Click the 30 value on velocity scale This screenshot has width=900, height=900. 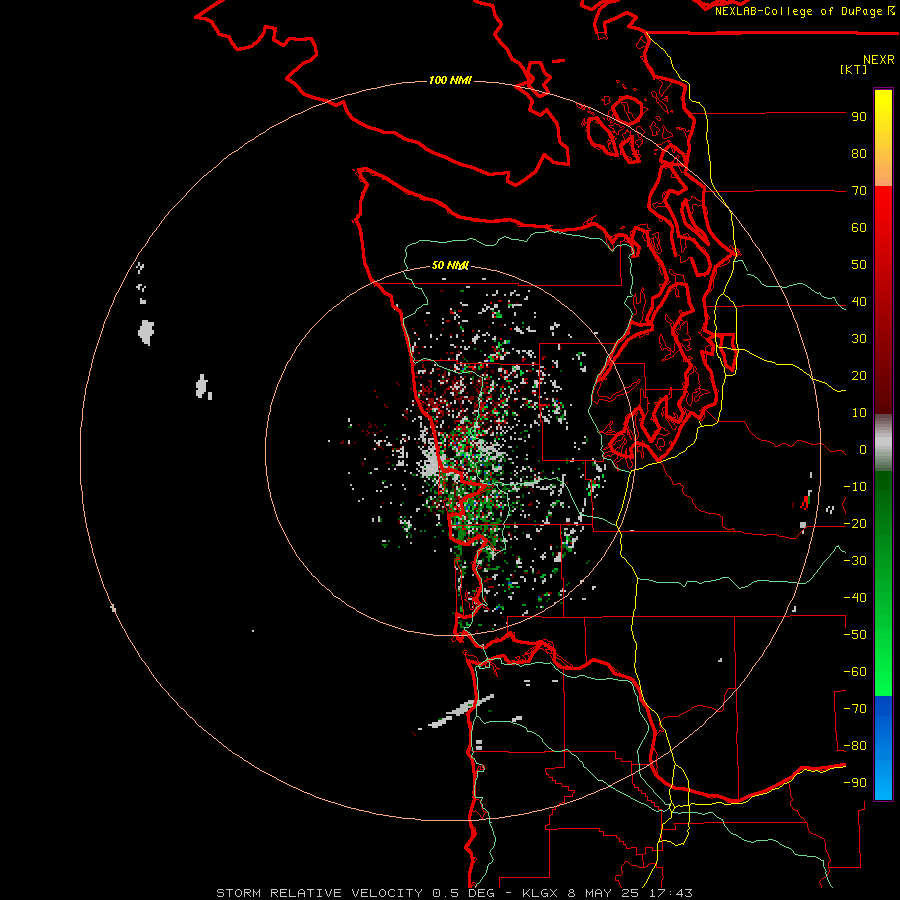click(859, 339)
